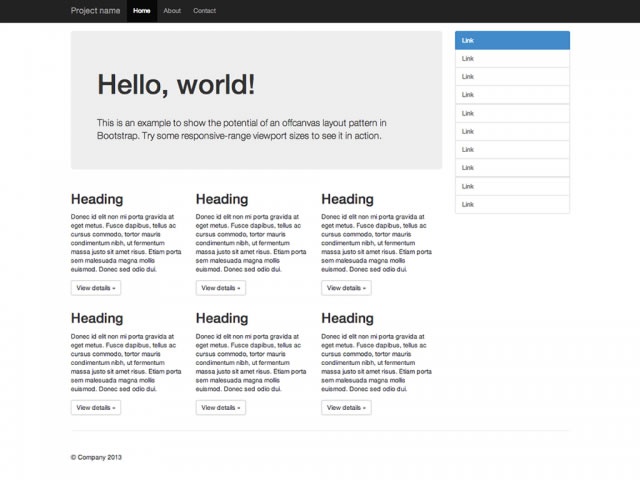Click the second Link below the active one
640x480 pixels.
click(512, 77)
